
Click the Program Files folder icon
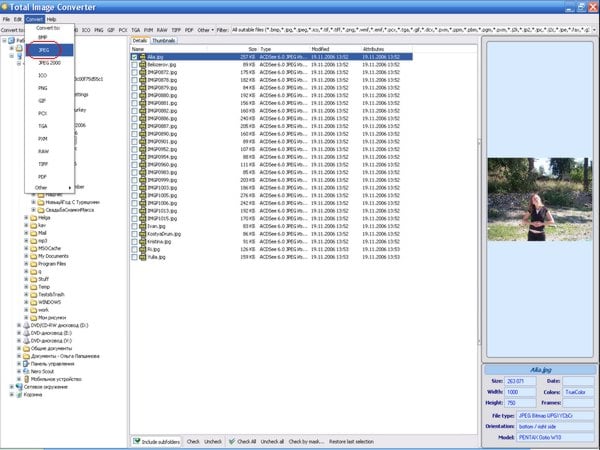coord(34,264)
